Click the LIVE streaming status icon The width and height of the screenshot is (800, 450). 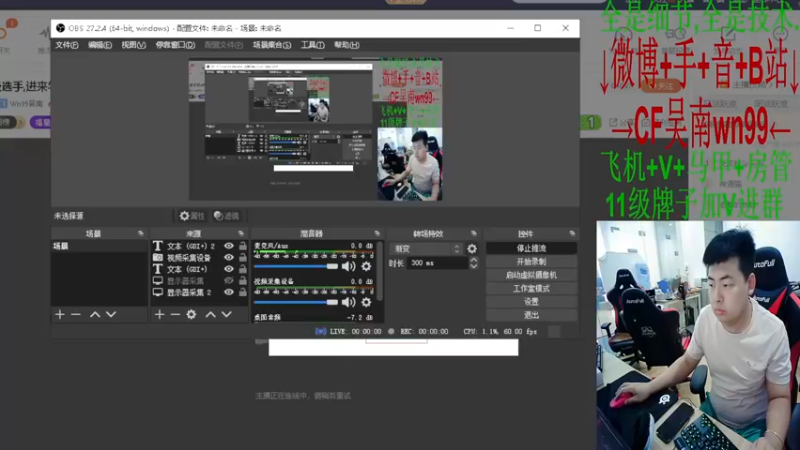click(320, 331)
